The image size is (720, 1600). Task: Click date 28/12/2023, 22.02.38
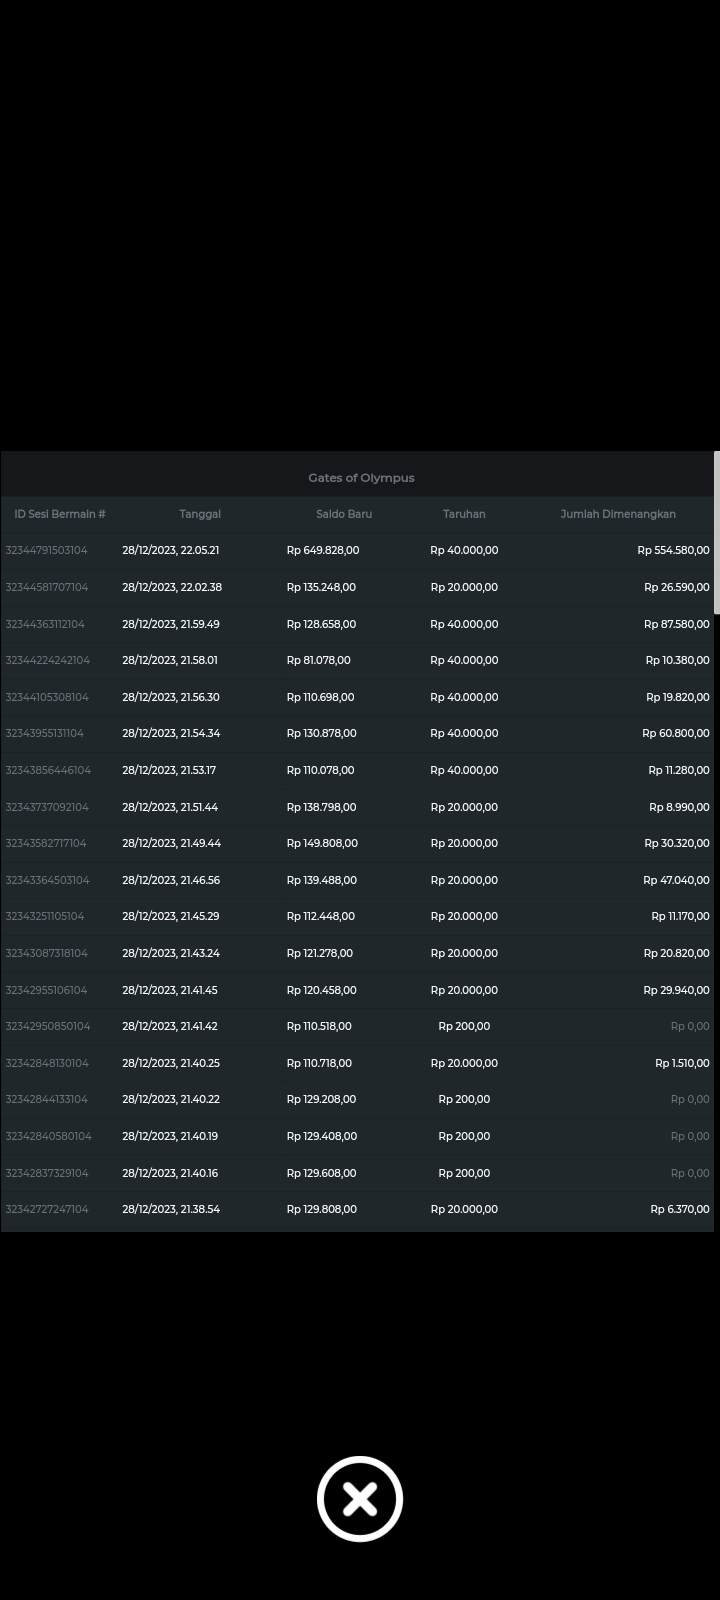pyautogui.click(x=172, y=587)
